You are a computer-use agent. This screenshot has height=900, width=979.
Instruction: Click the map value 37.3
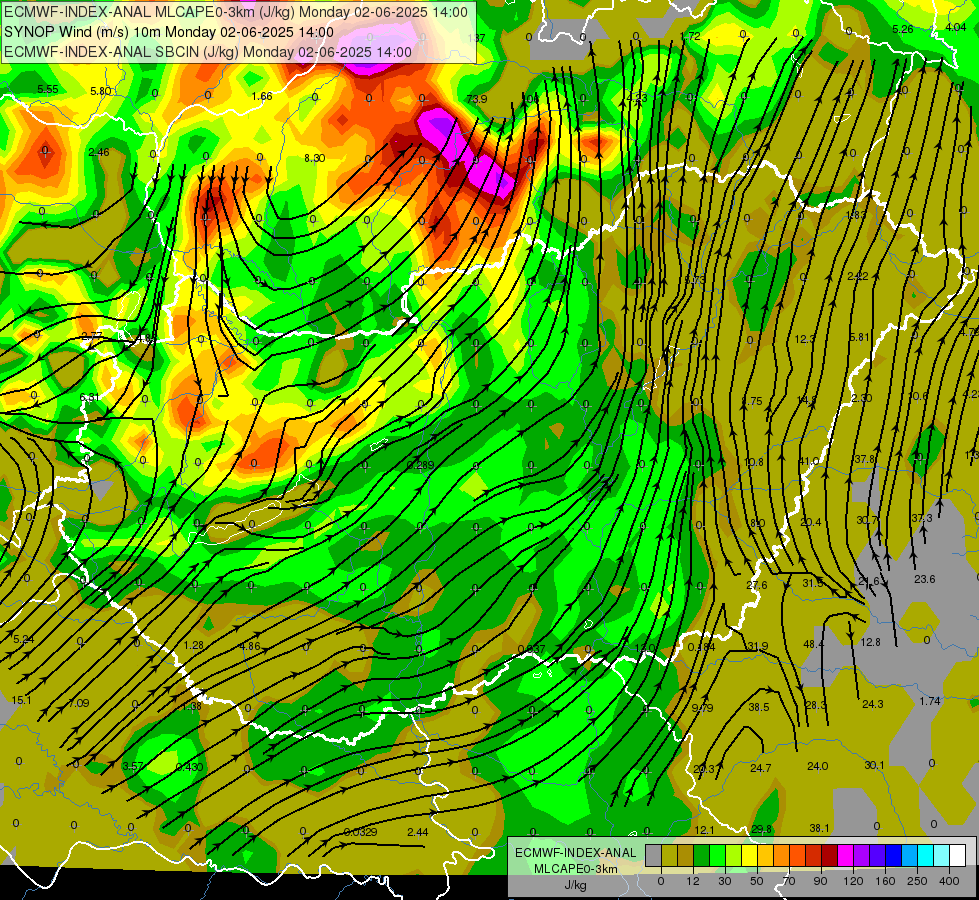(x=922, y=518)
